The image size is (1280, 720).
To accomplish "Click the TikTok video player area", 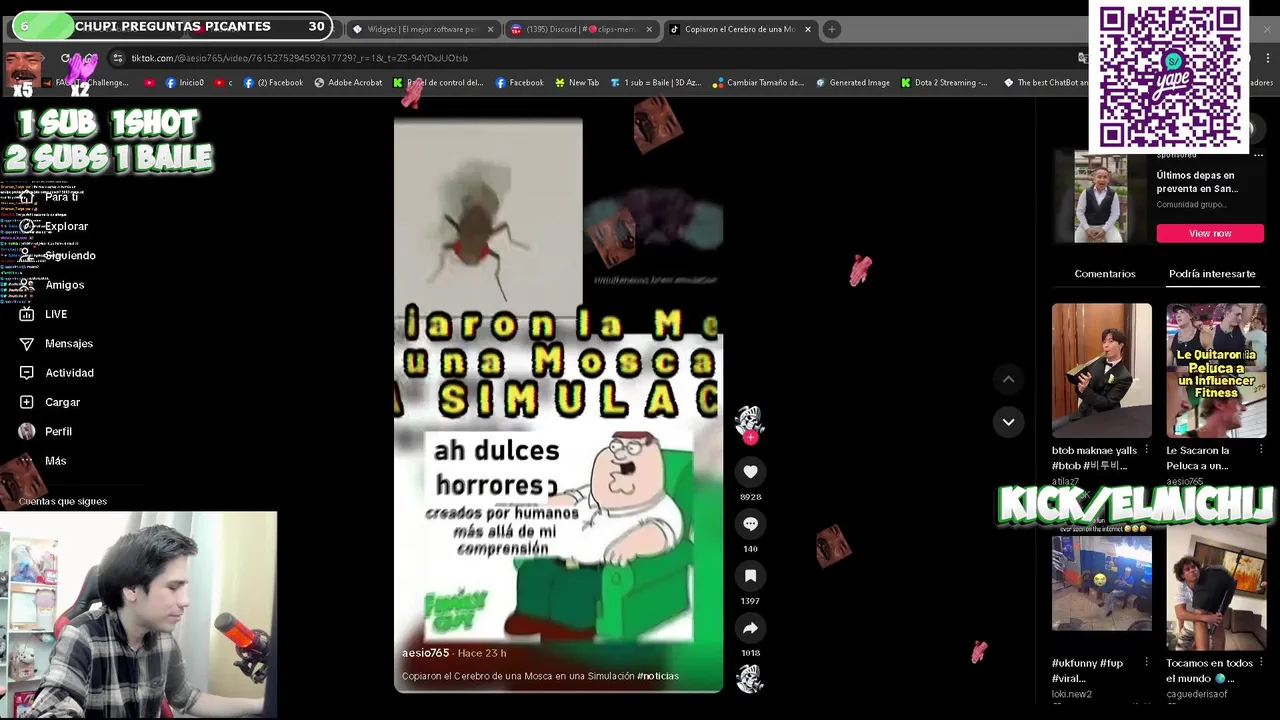I will click(x=558, y=405).
